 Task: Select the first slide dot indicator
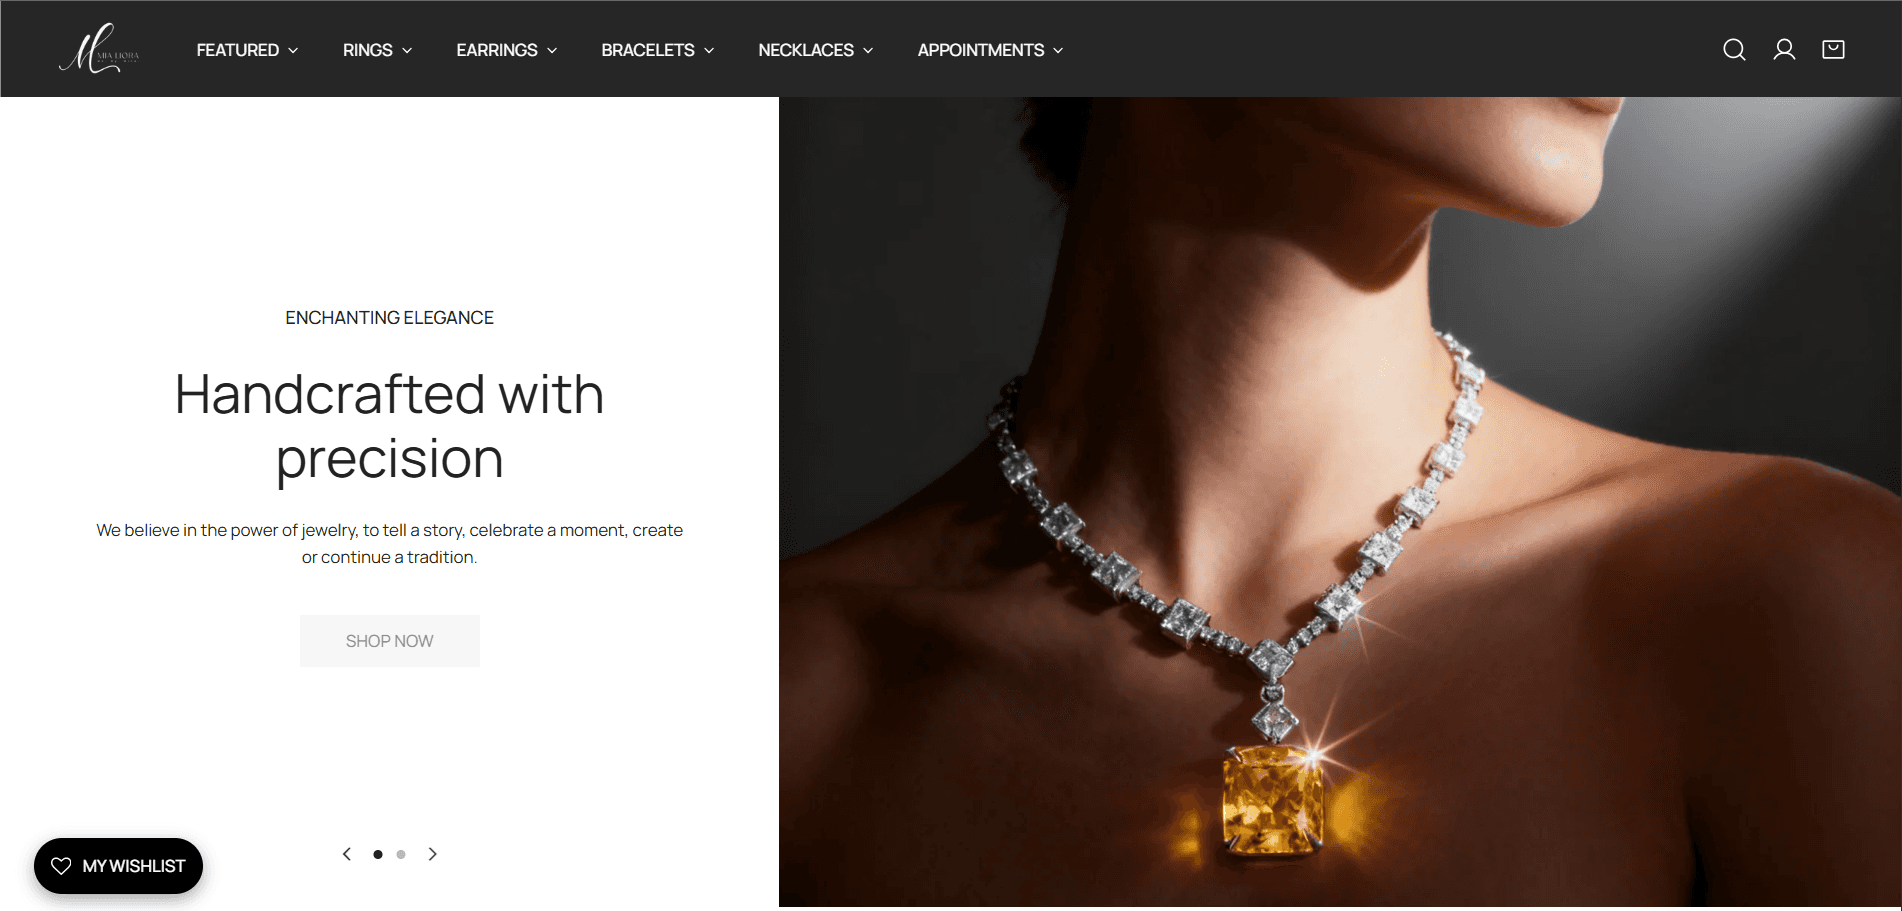click(x=378, y=854)
